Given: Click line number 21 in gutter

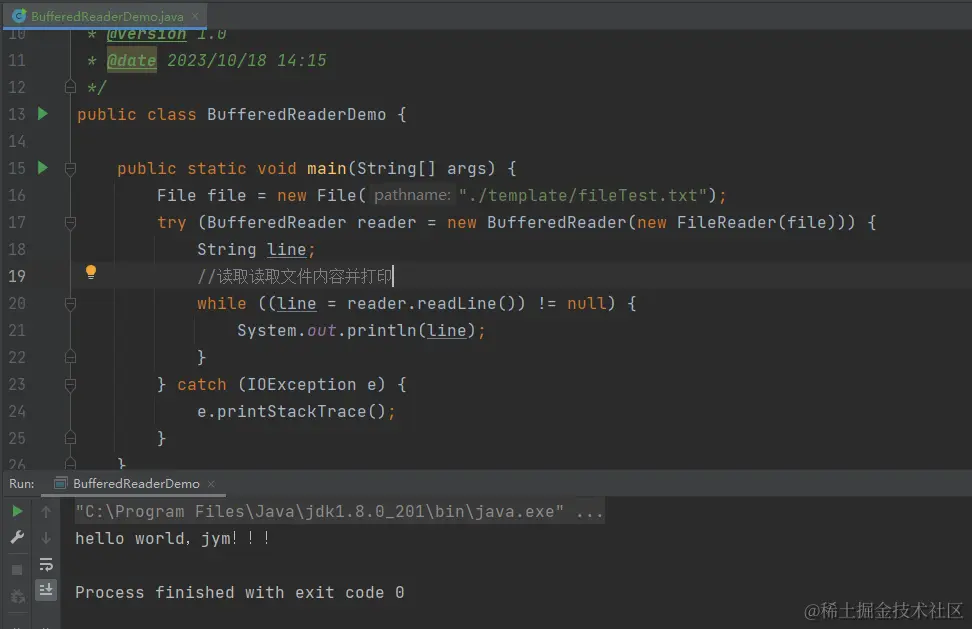Looking at the screenshot, I should tap(17, 330).
